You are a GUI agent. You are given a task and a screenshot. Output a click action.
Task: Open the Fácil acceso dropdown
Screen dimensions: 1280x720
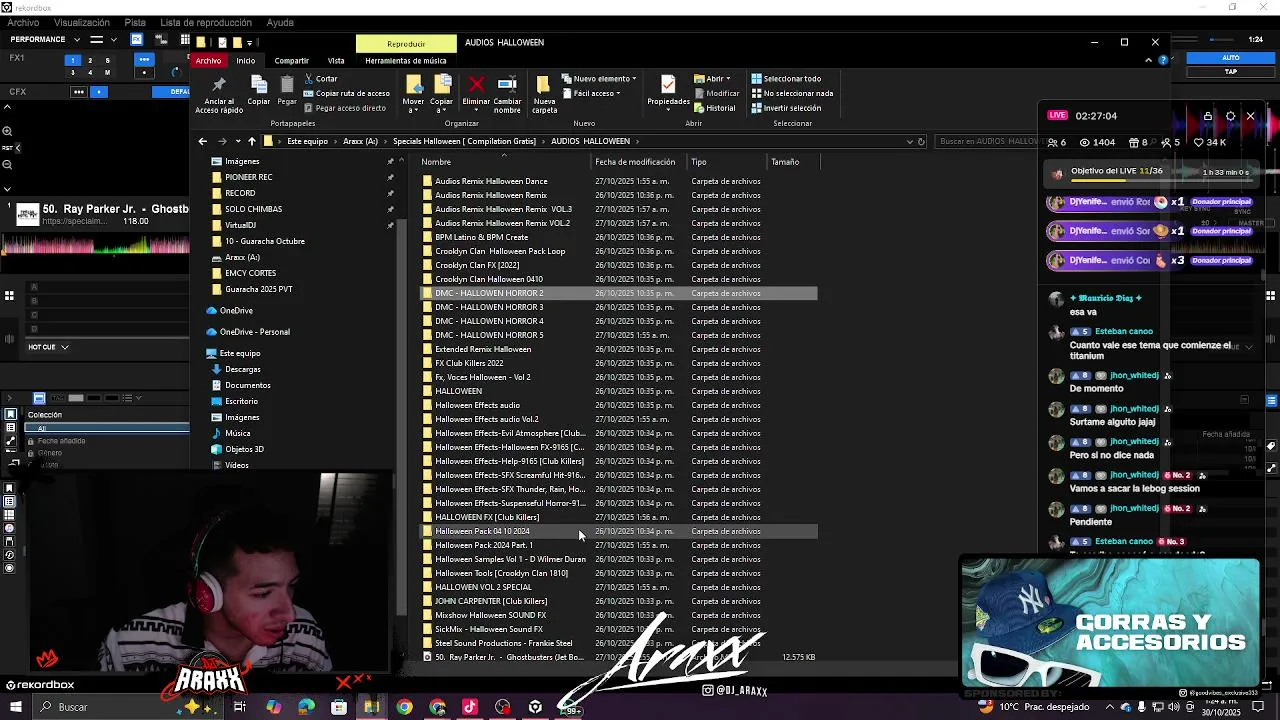pos(593,93)
